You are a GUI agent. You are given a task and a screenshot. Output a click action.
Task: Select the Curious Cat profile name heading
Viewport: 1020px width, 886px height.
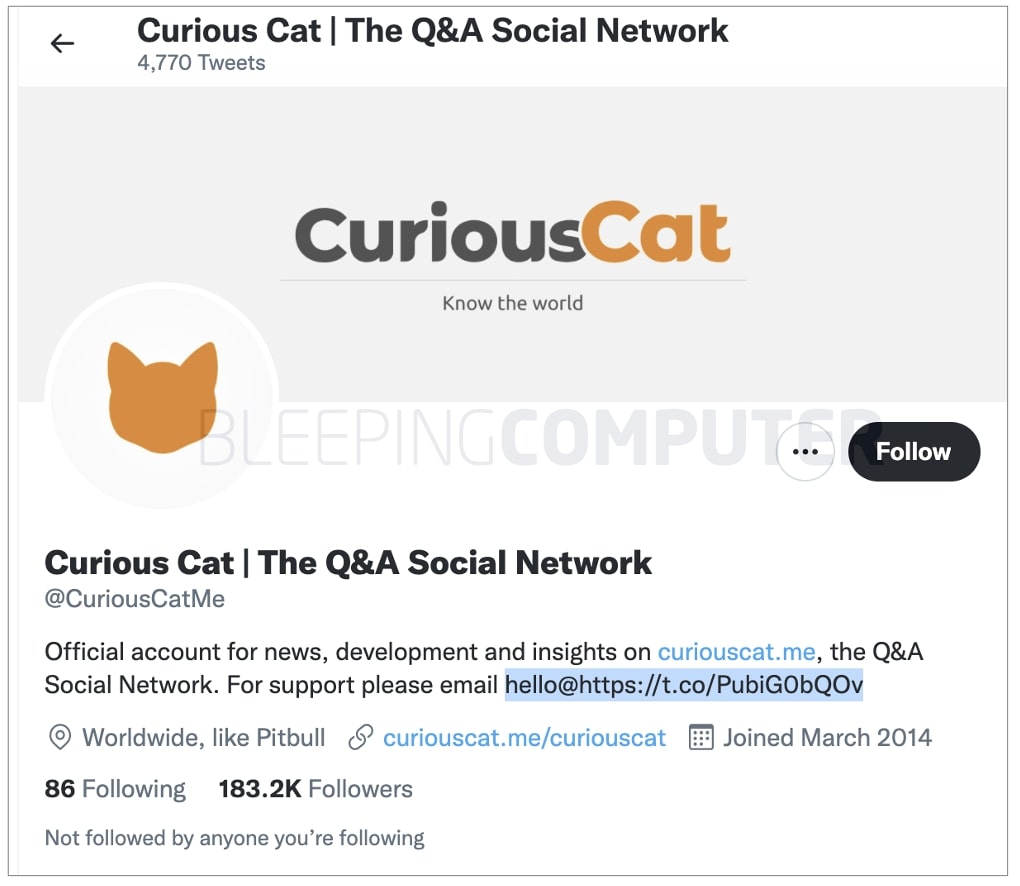pos(347,563)
